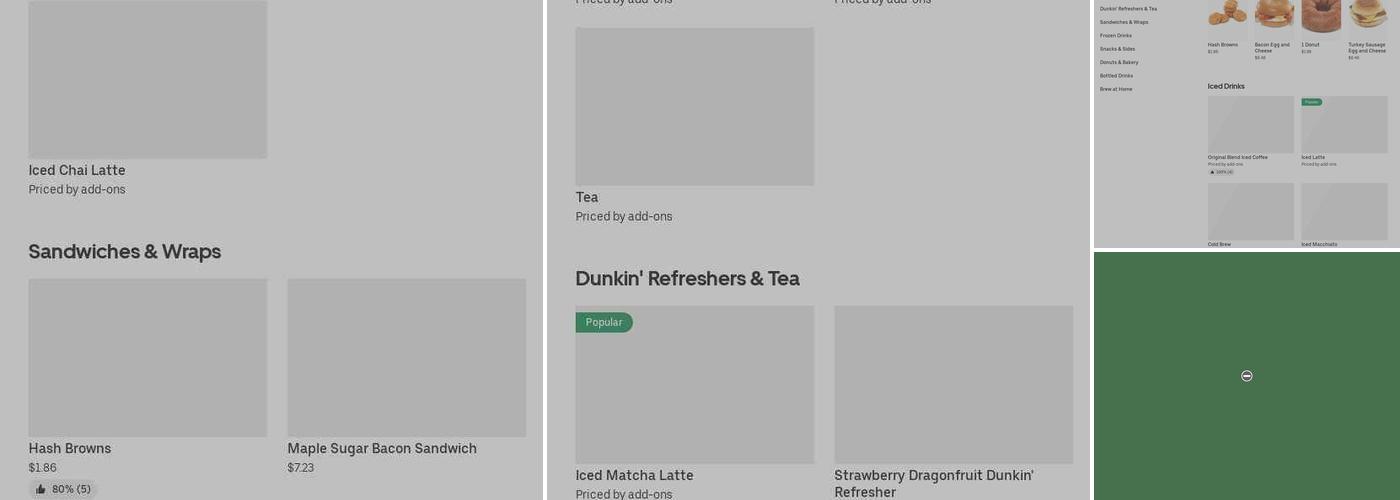Click the thumbs-up icon beside 80% (5)

coord(41,489)
